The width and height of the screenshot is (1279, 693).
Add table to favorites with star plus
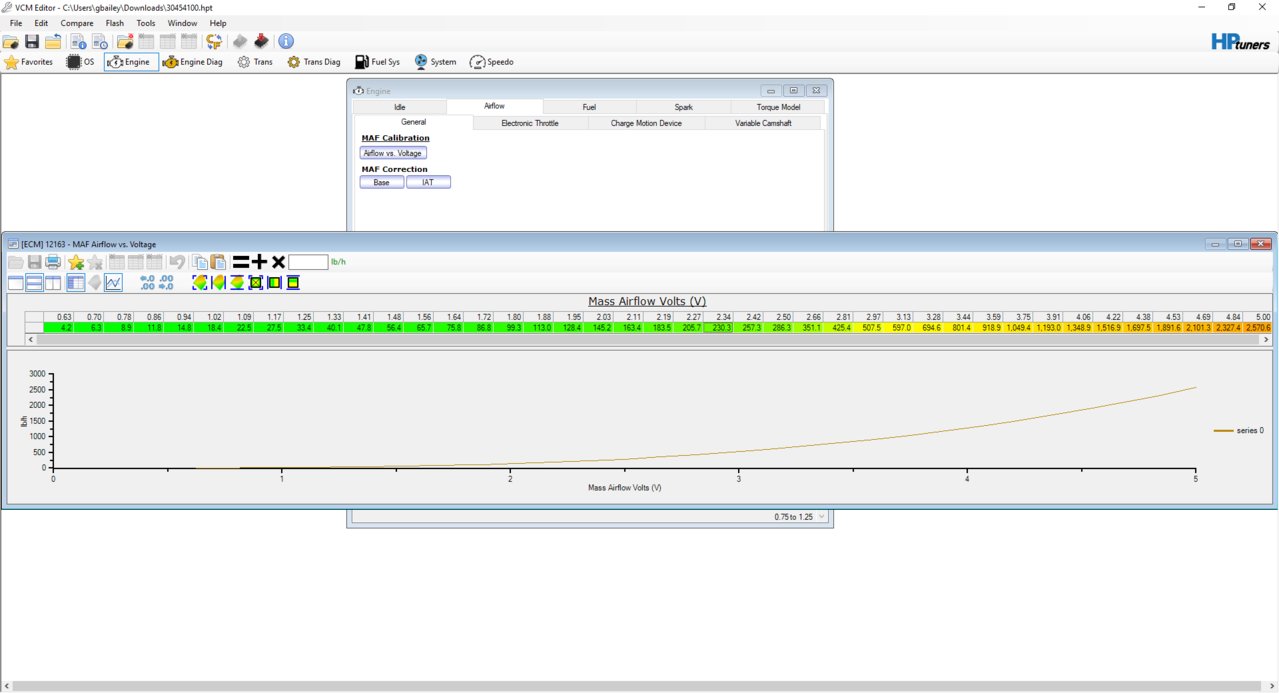[x=76, y=262]
